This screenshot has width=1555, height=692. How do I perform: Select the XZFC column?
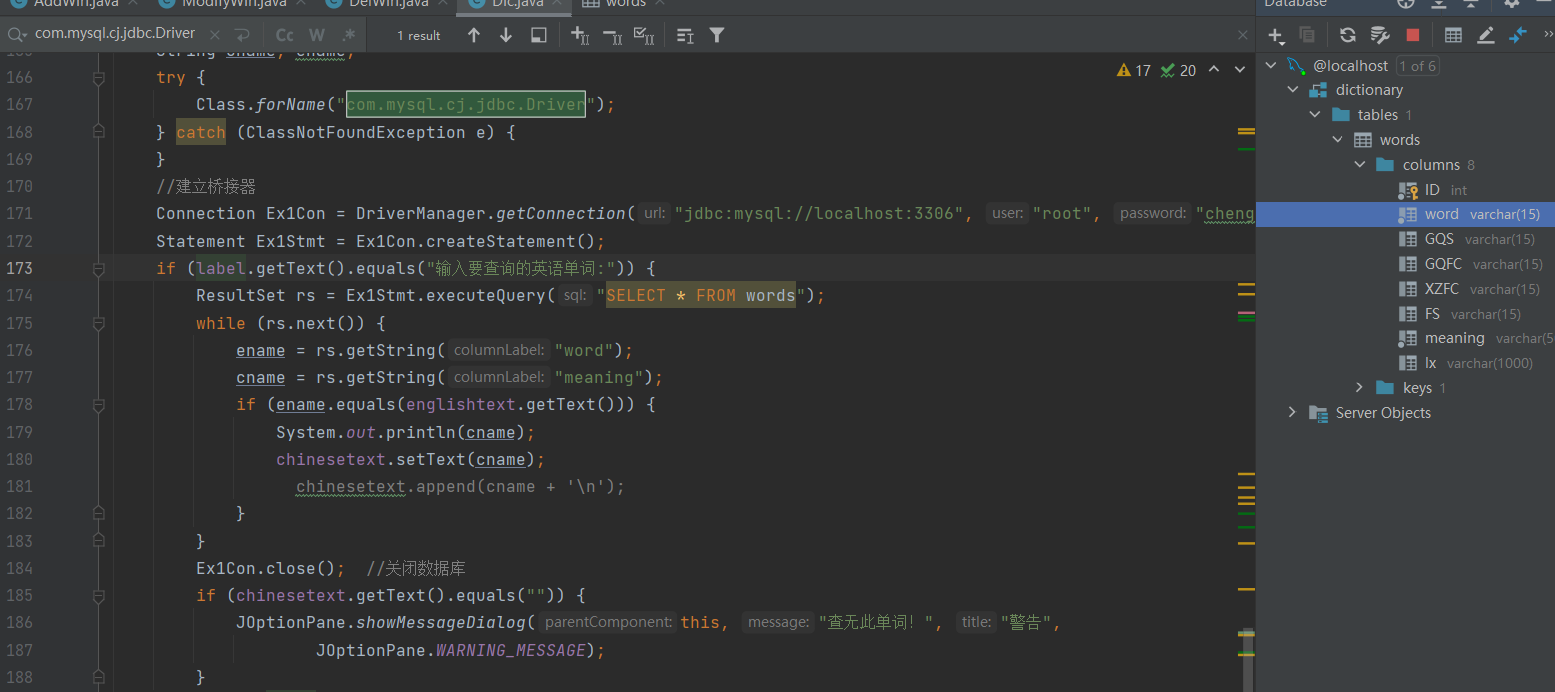point(1405,289)
